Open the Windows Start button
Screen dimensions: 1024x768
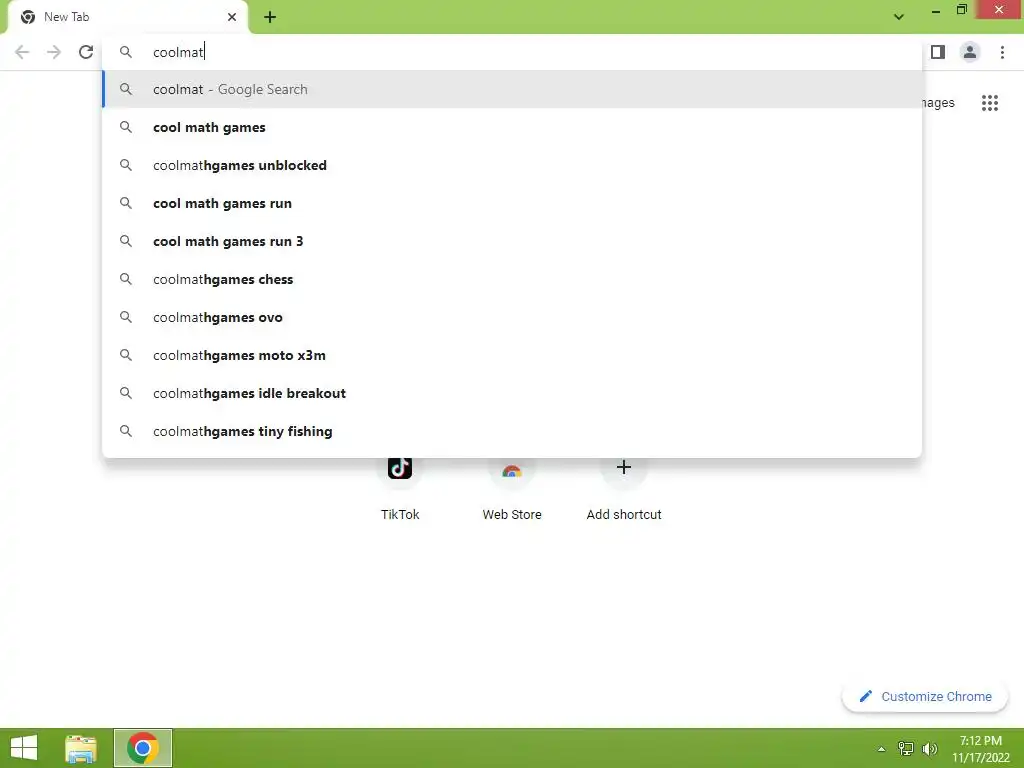click(24, 748)
